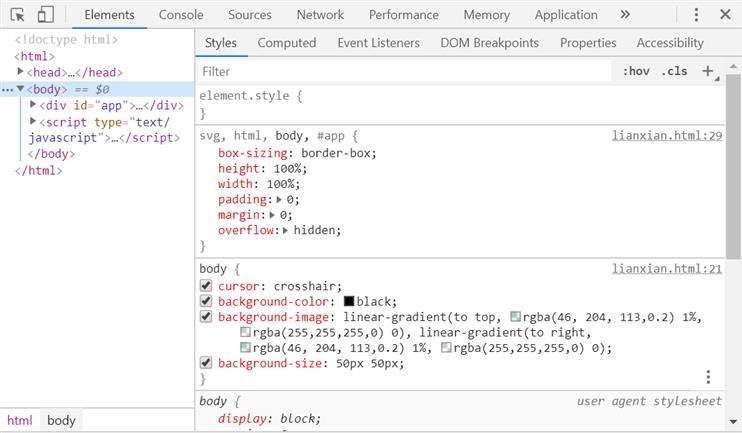742x433 pixels.
Task: Click the black background-color swatch
Action: [x=349, y=302]
